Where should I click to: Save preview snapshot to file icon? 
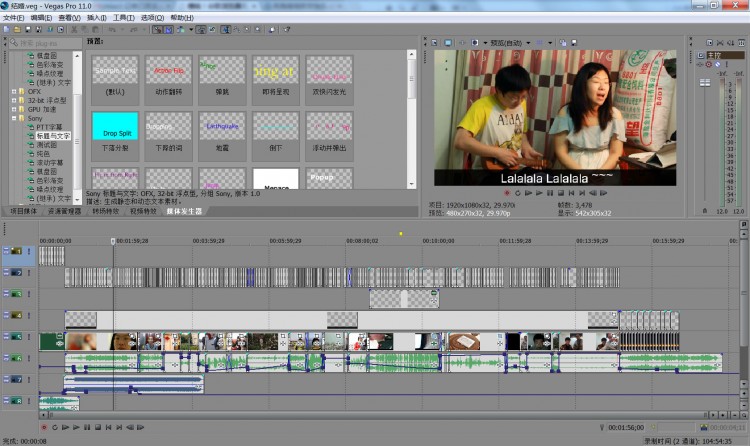pos(574,43)
